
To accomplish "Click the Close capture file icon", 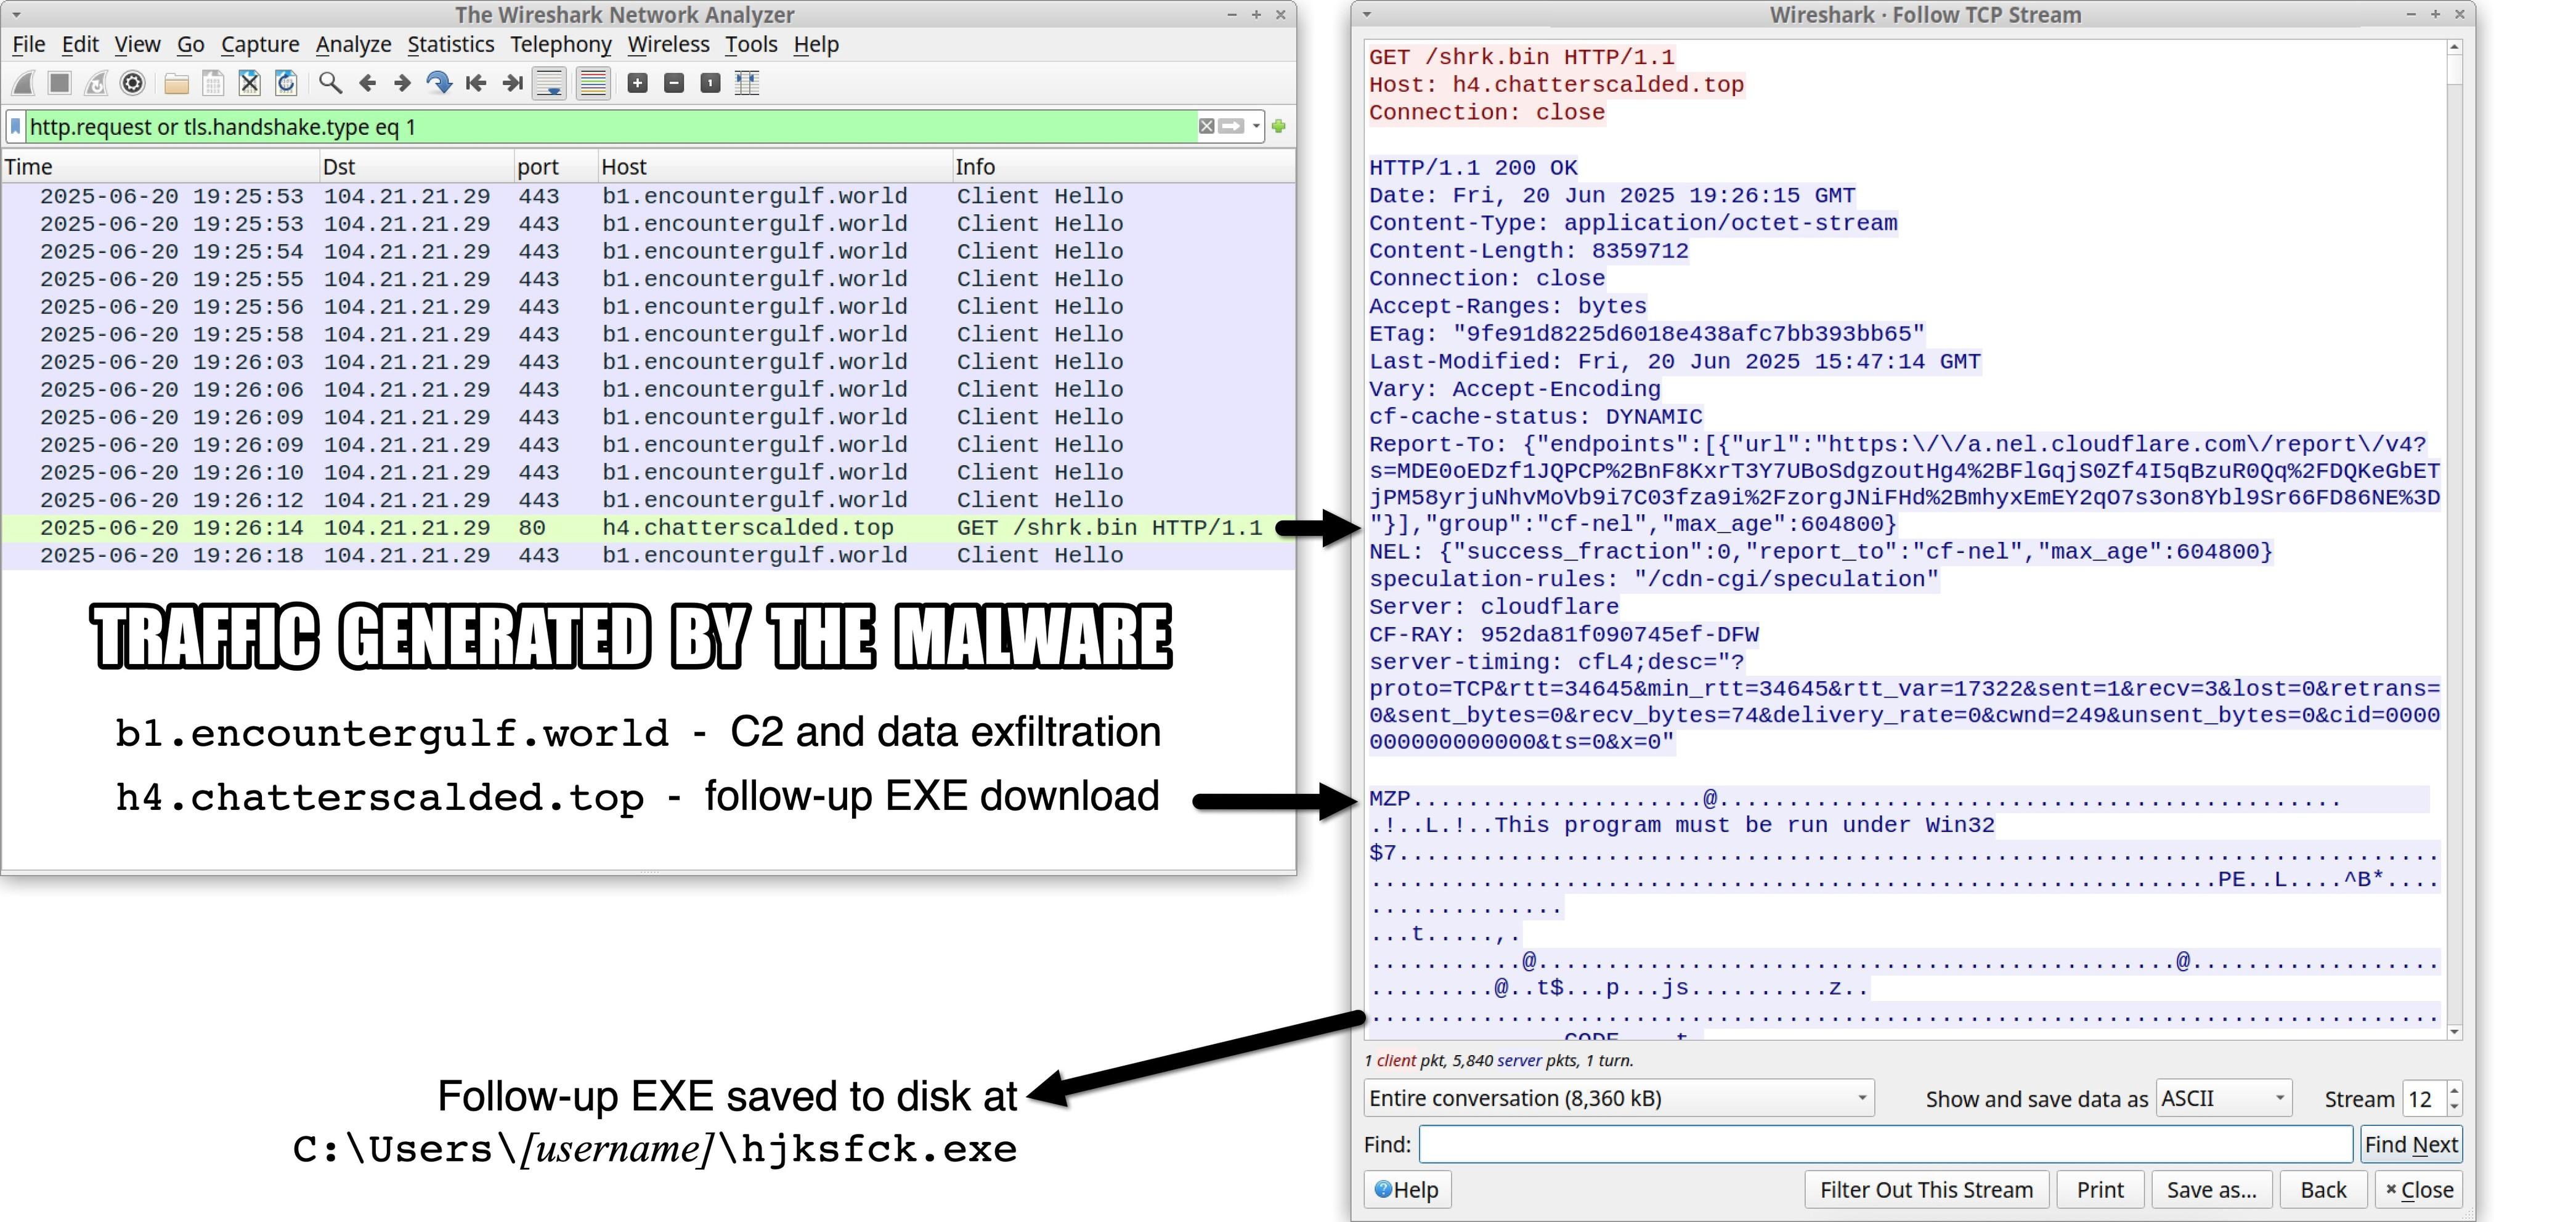I will (x=250, y=83).
